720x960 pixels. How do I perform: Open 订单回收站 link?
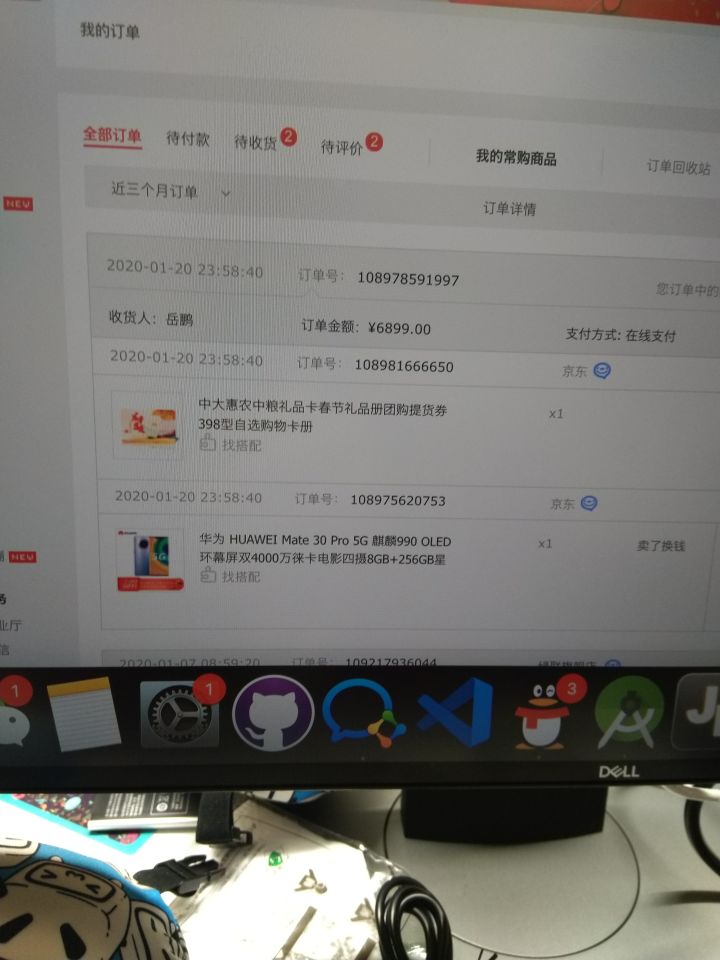(x=678, y=167)
